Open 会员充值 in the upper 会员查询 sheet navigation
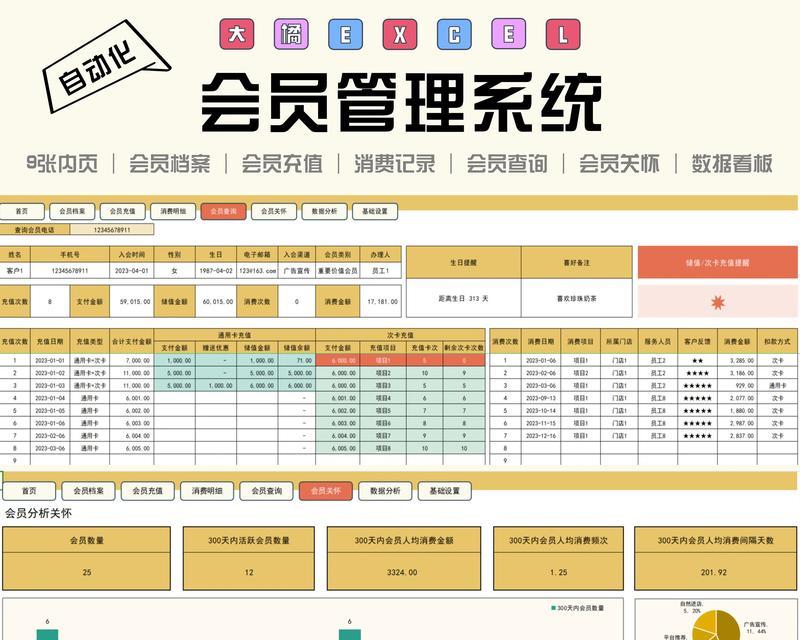The image size is (800, 640). 122,211
